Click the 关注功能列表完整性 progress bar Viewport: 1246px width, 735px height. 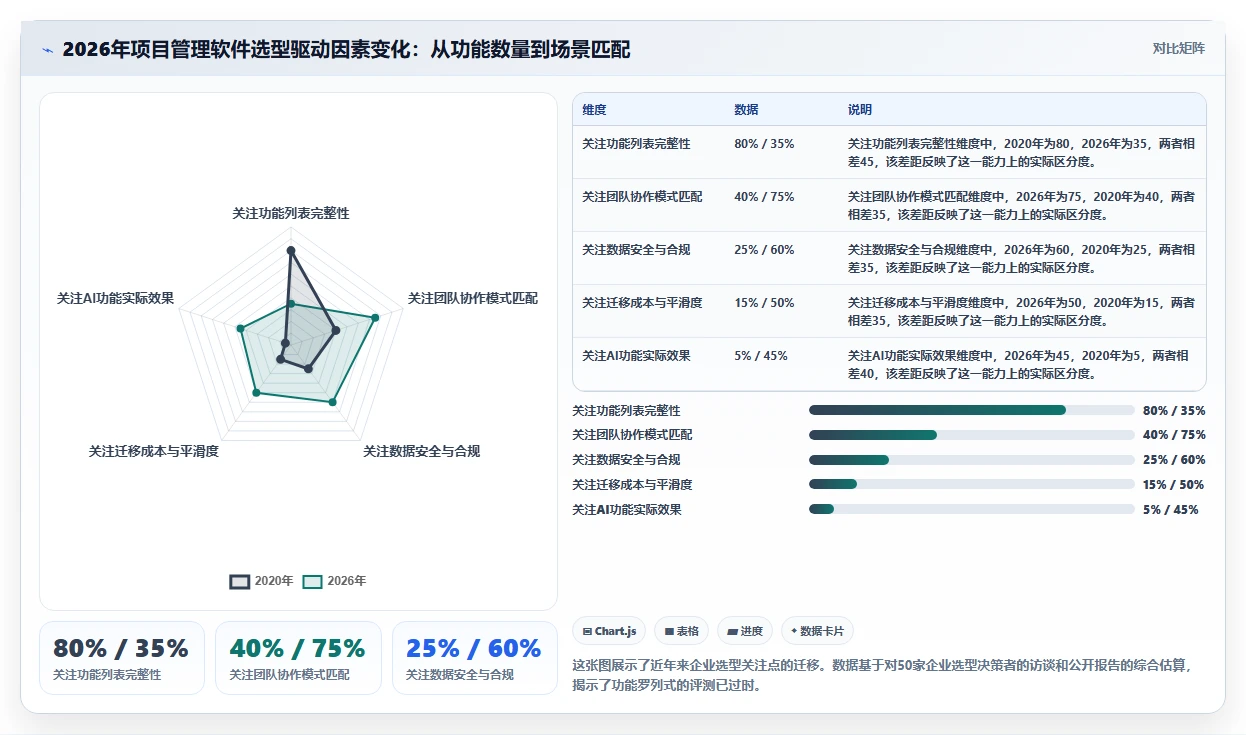(x=972, y=410)
